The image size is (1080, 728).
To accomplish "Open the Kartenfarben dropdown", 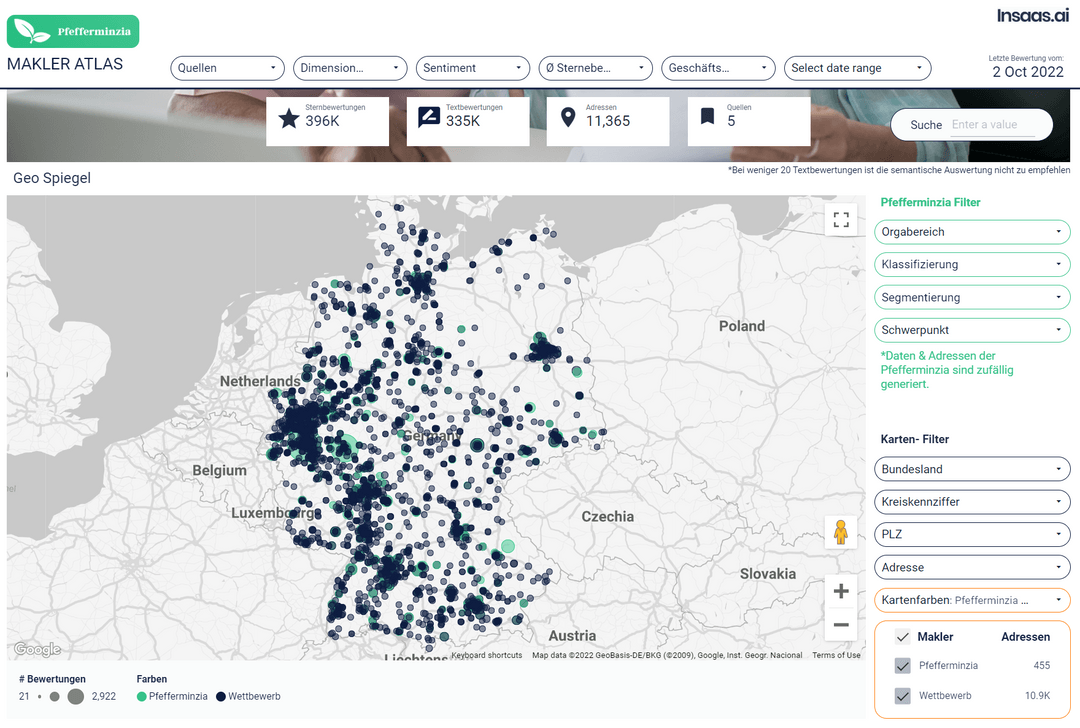I will 972,600.
